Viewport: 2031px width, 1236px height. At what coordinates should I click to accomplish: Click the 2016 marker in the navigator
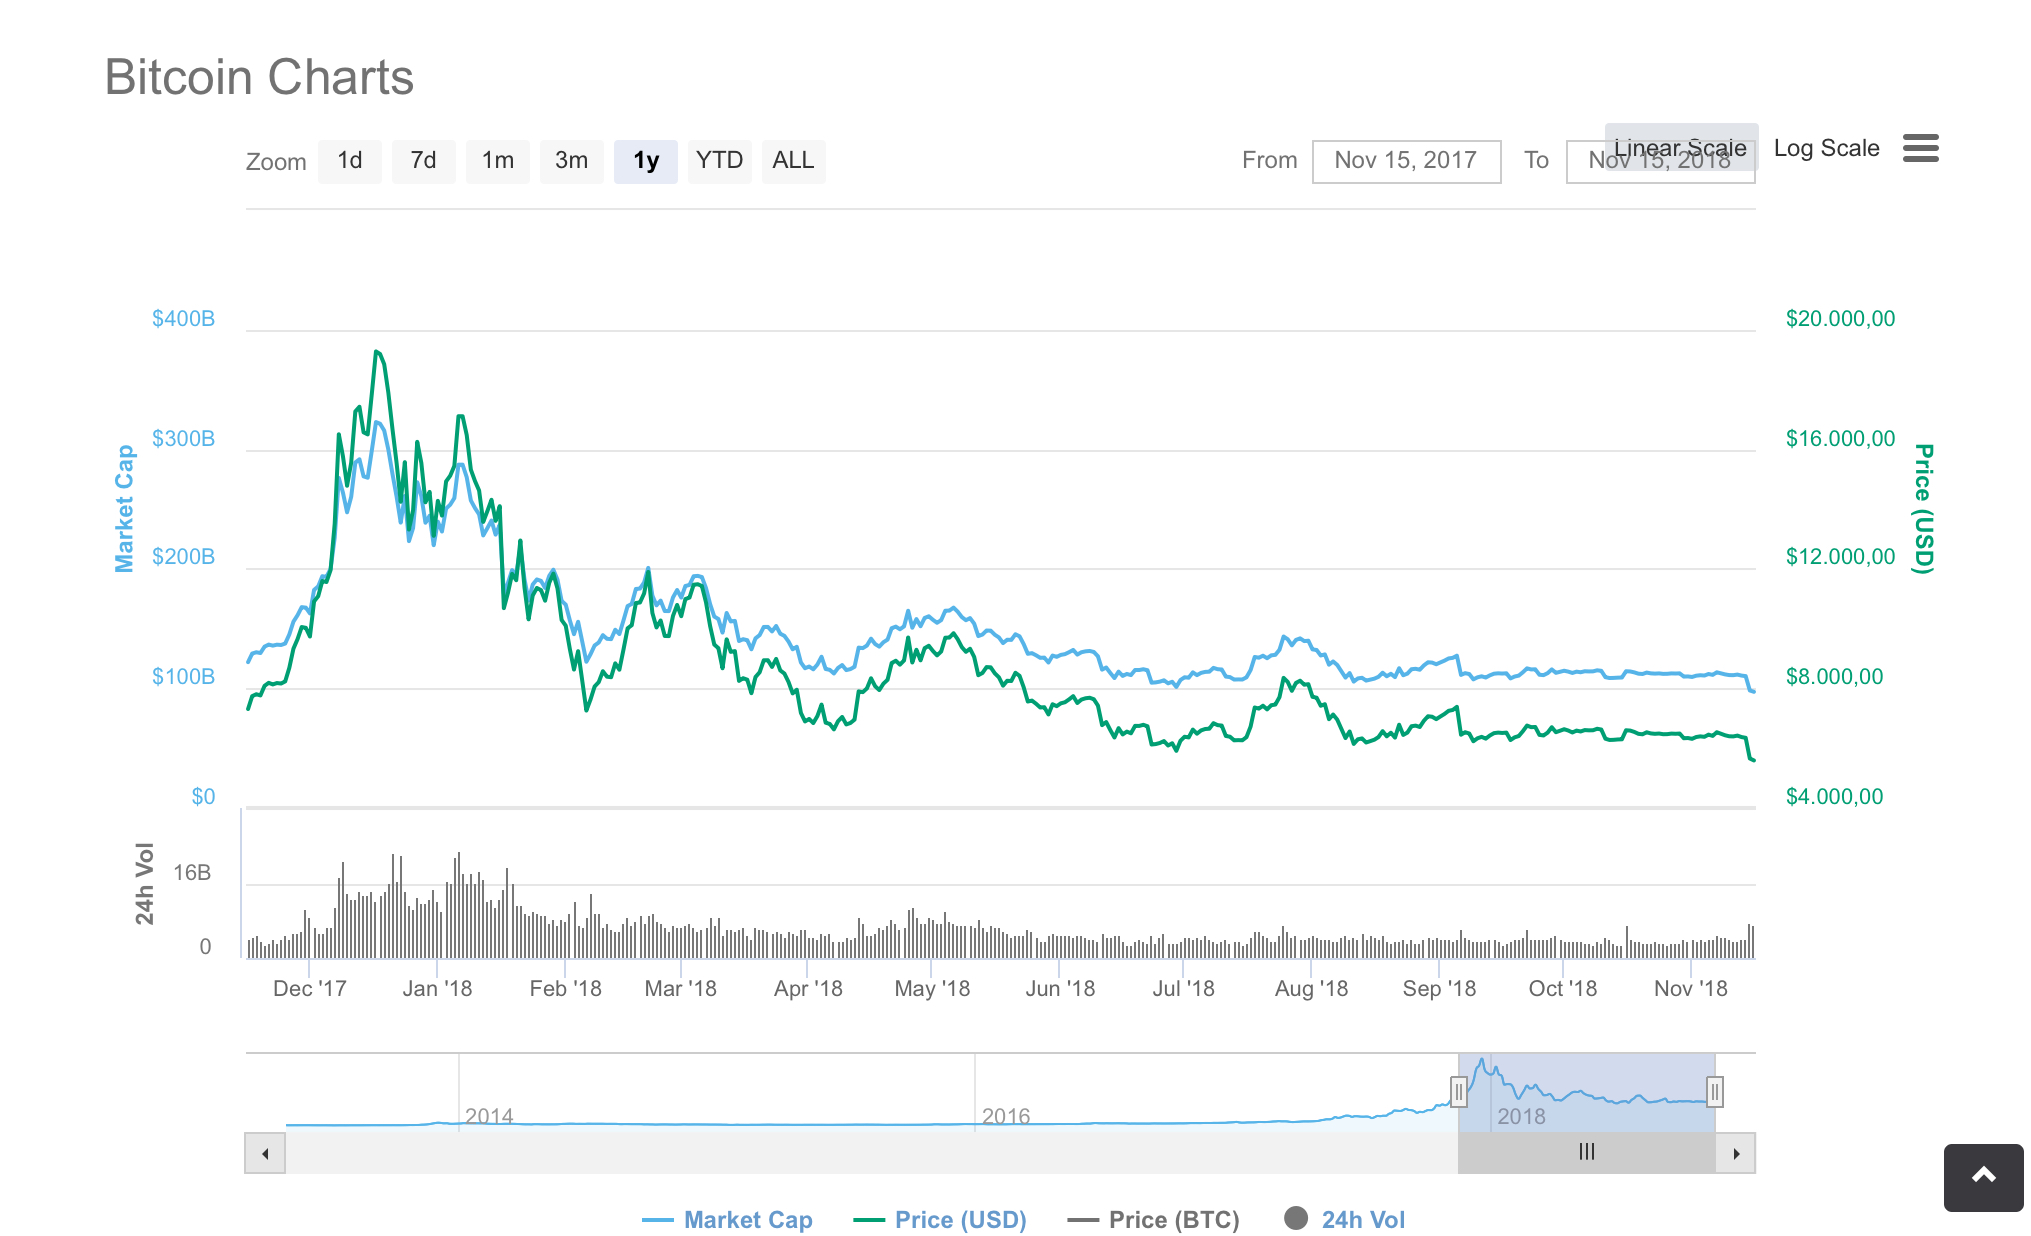coord(1006,1116)
